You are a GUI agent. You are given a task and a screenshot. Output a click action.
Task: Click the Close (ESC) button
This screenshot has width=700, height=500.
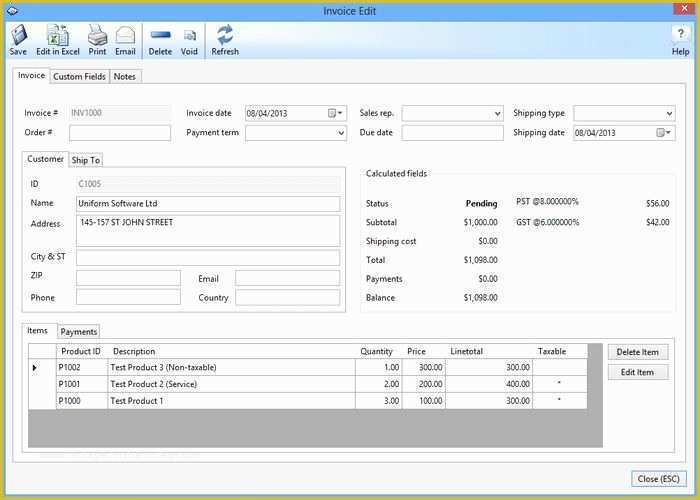[658, 479]
